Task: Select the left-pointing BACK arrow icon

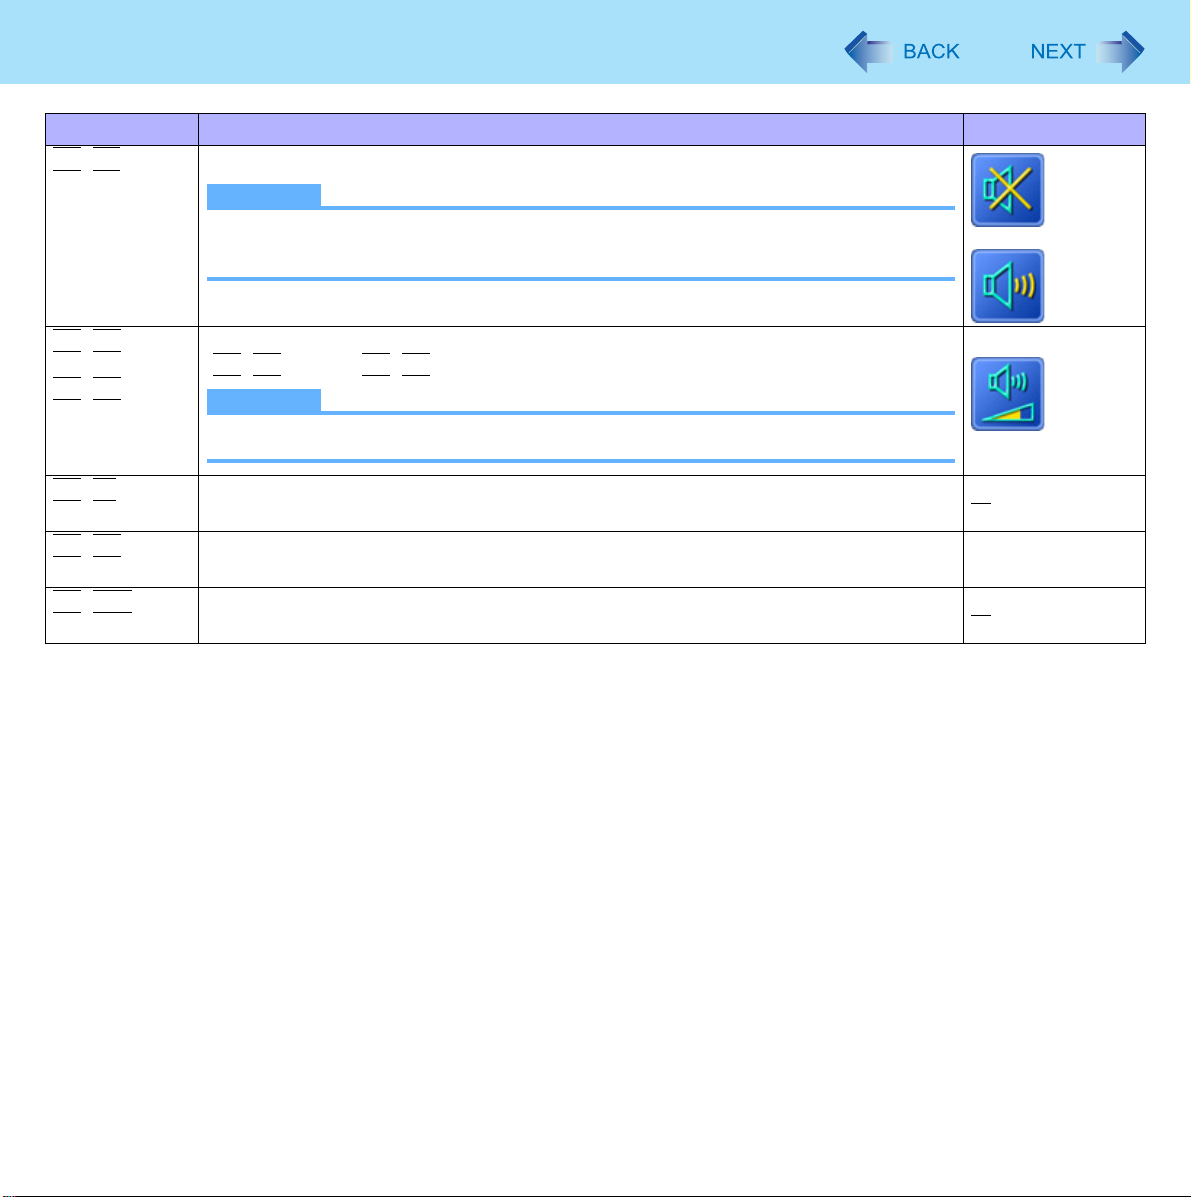Action: (868, 51)
